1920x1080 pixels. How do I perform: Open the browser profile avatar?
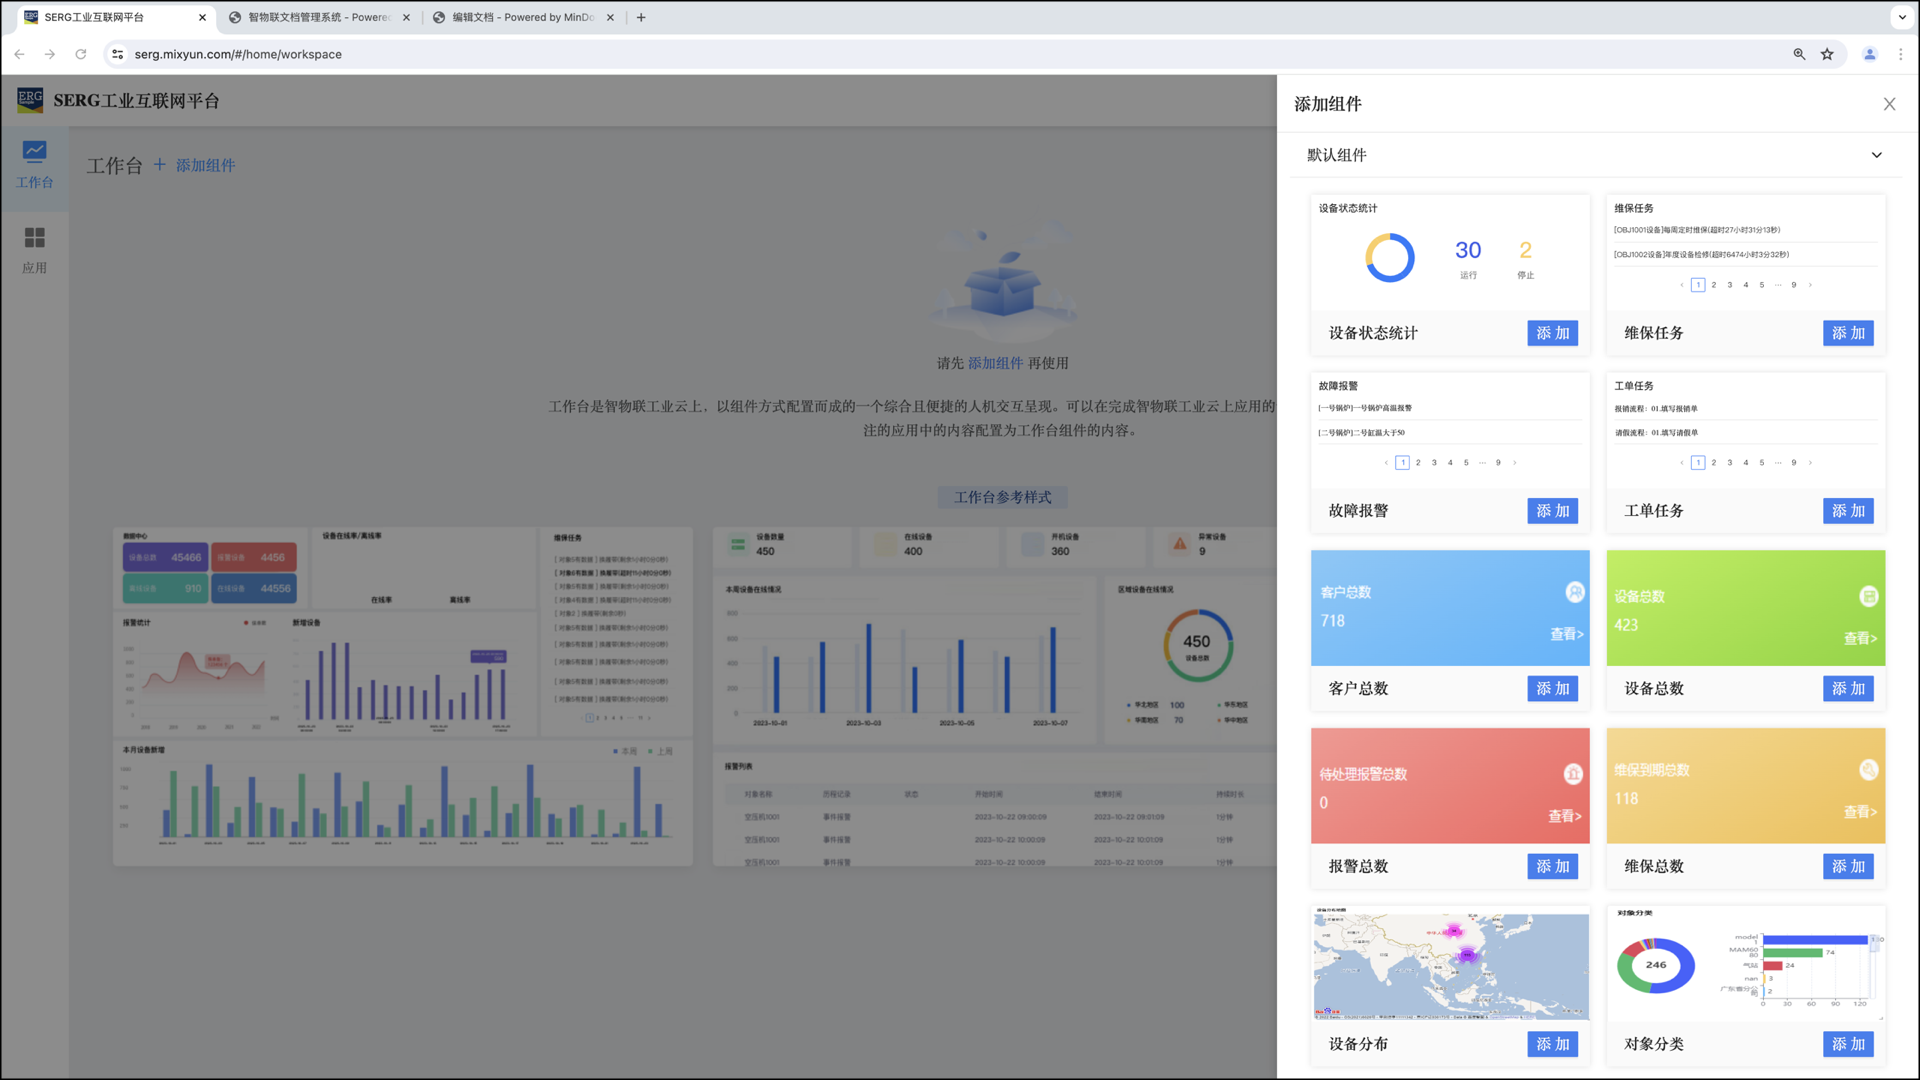tap(1869, 54)
